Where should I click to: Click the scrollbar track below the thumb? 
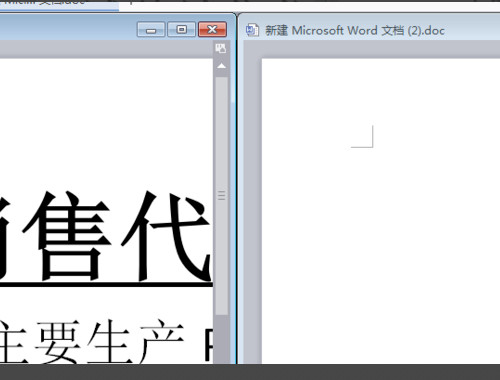pyautogui.click(x=222, y=339)
